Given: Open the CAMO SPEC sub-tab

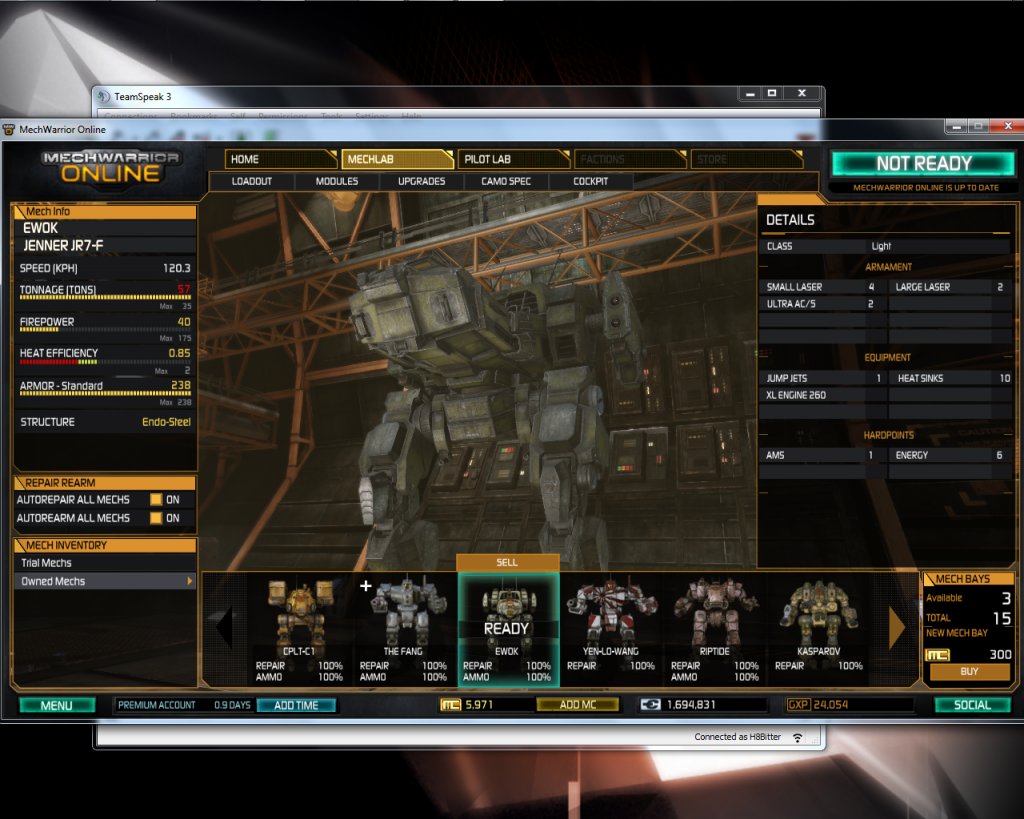Looking at the screenshot, I should [506, 182].
